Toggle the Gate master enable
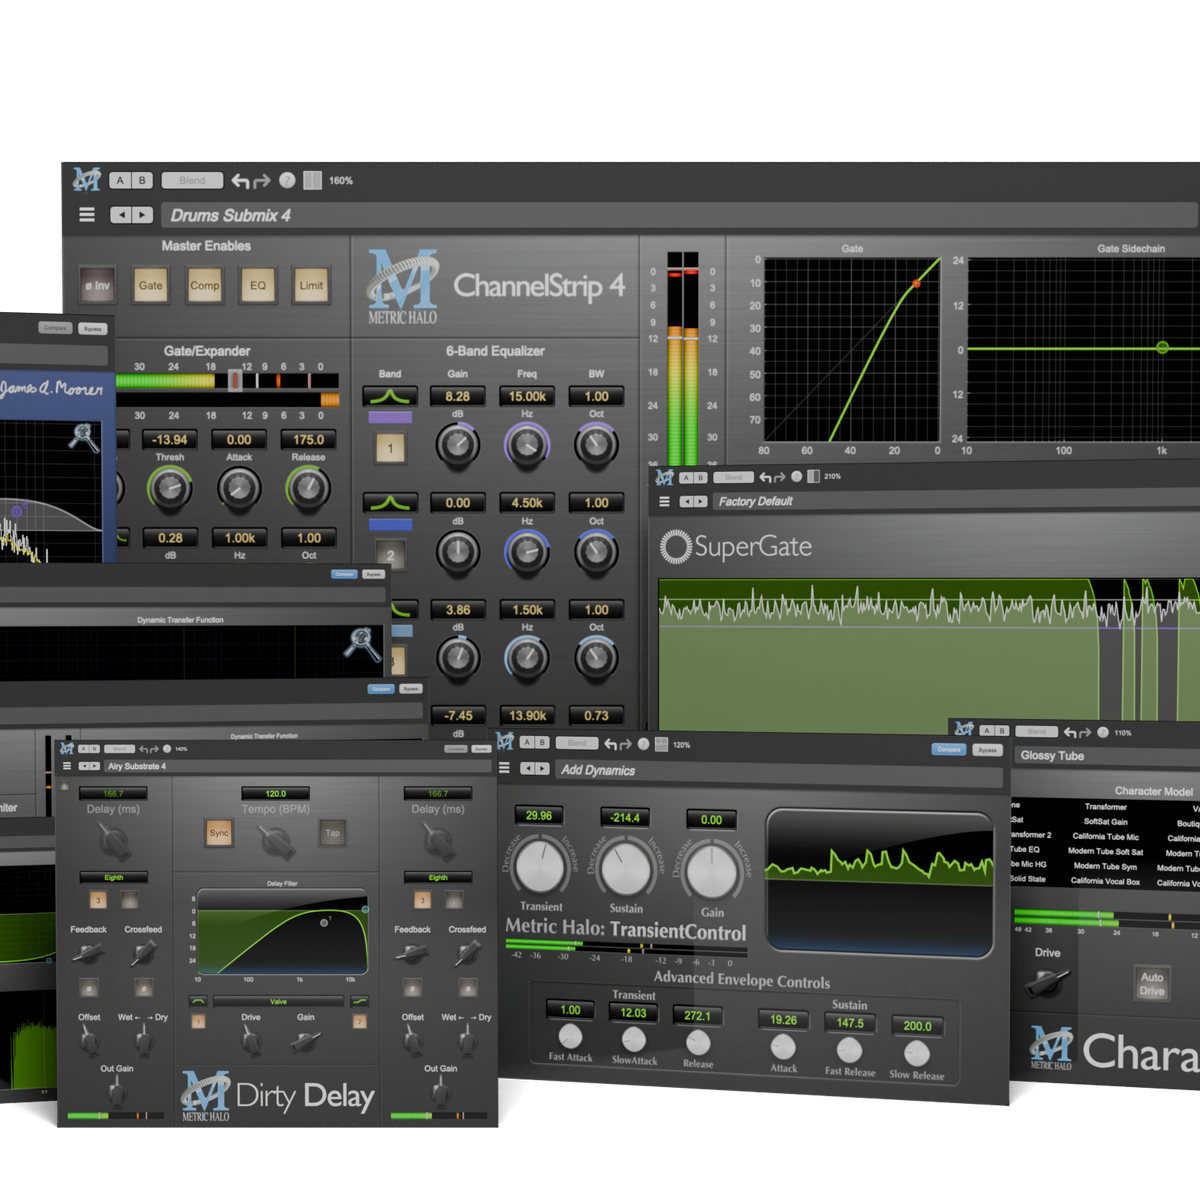The image size is (1200, 1200). 150,285
